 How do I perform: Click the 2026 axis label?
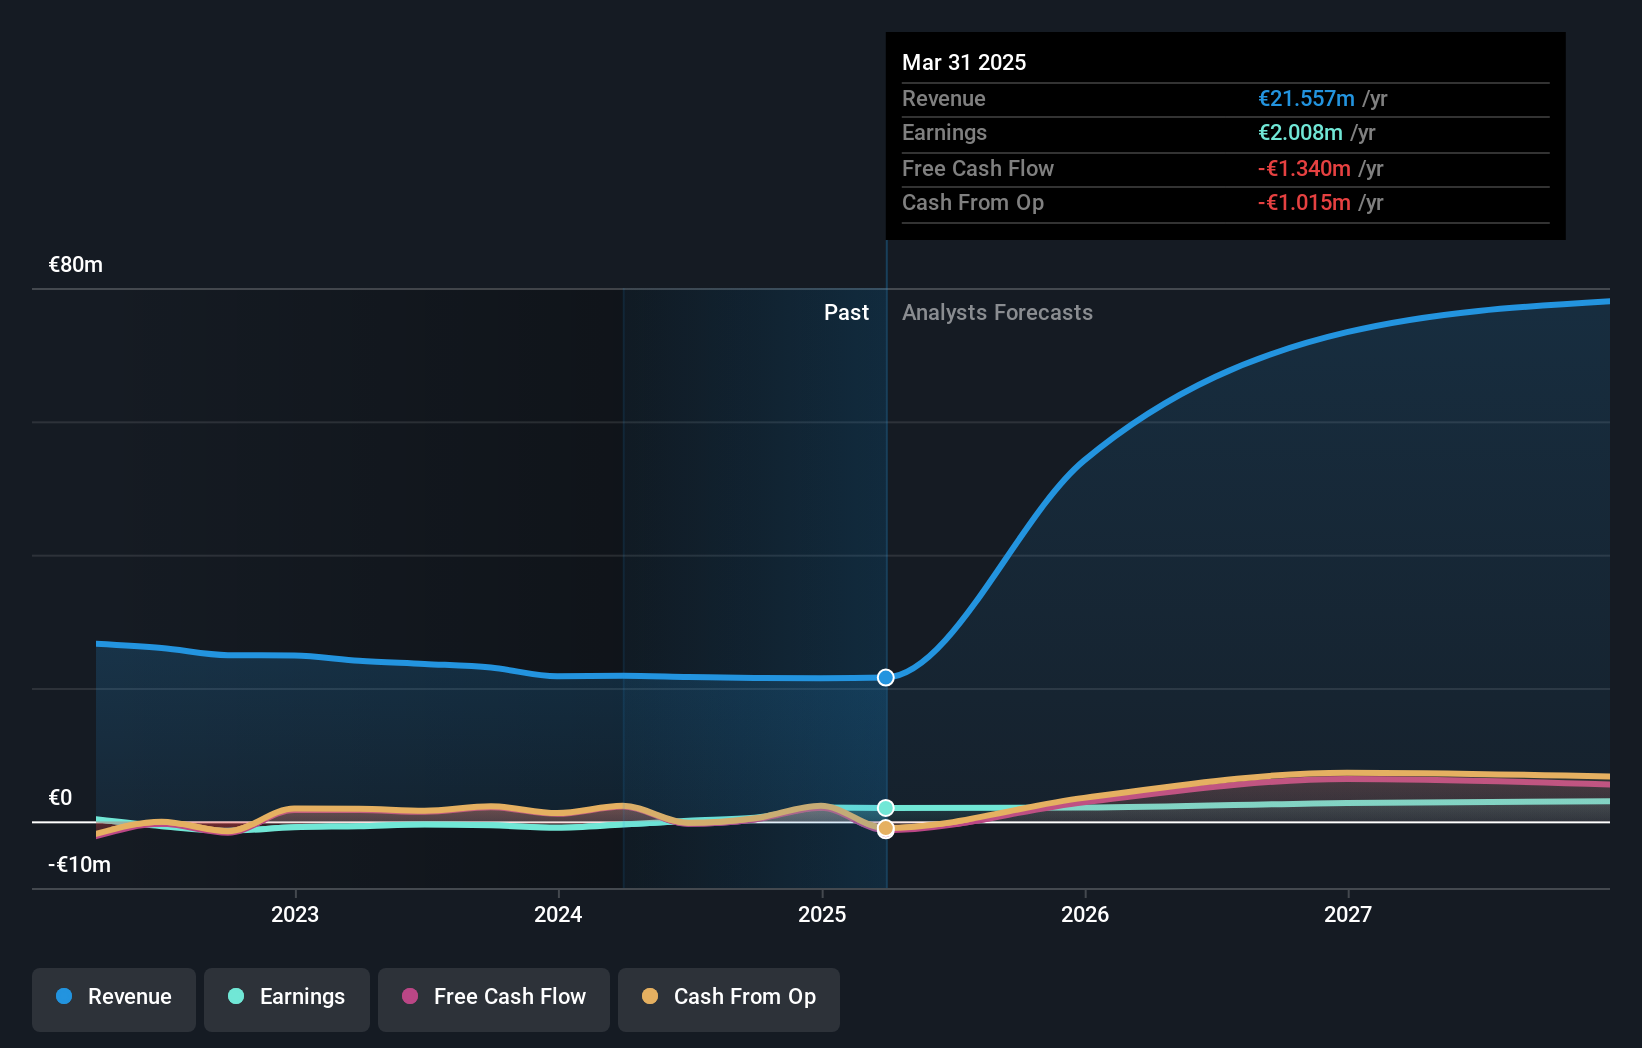pyautogui.click(x=1085, y=914)
